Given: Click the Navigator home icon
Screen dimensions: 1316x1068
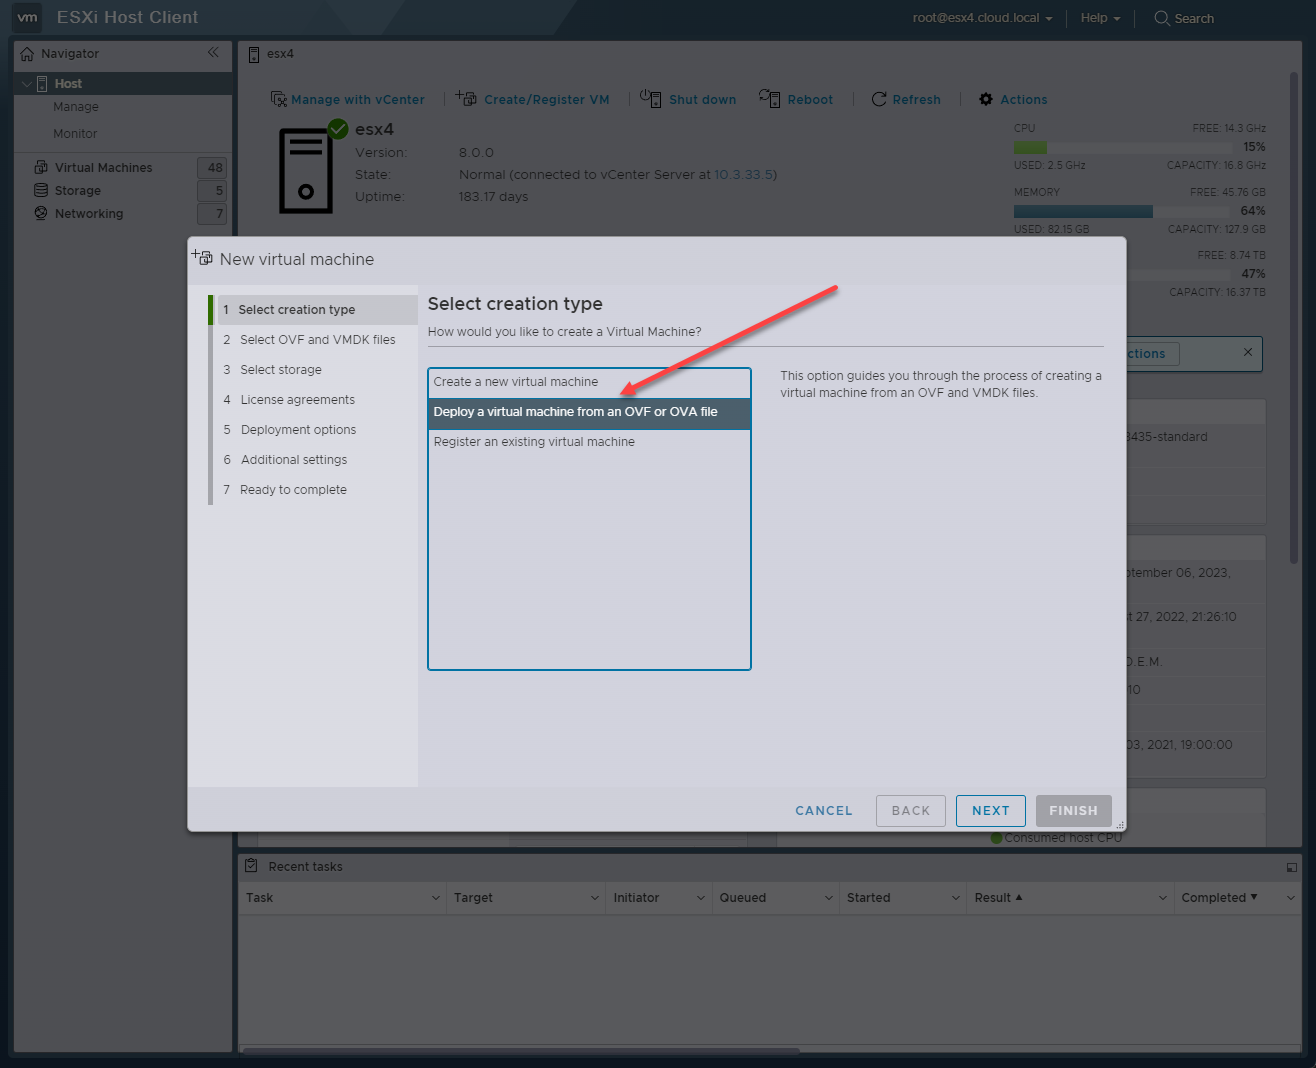Looking at the screenshot, I should 27,54.
